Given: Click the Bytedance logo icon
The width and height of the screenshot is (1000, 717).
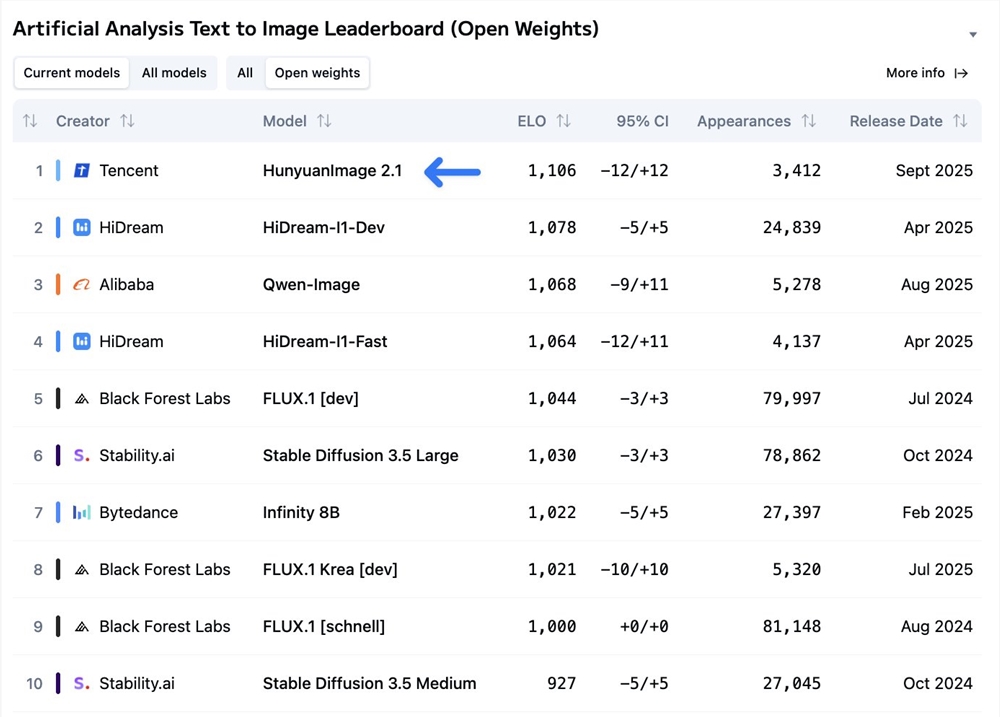Looking at the screenshot, I should click(82, 513).
